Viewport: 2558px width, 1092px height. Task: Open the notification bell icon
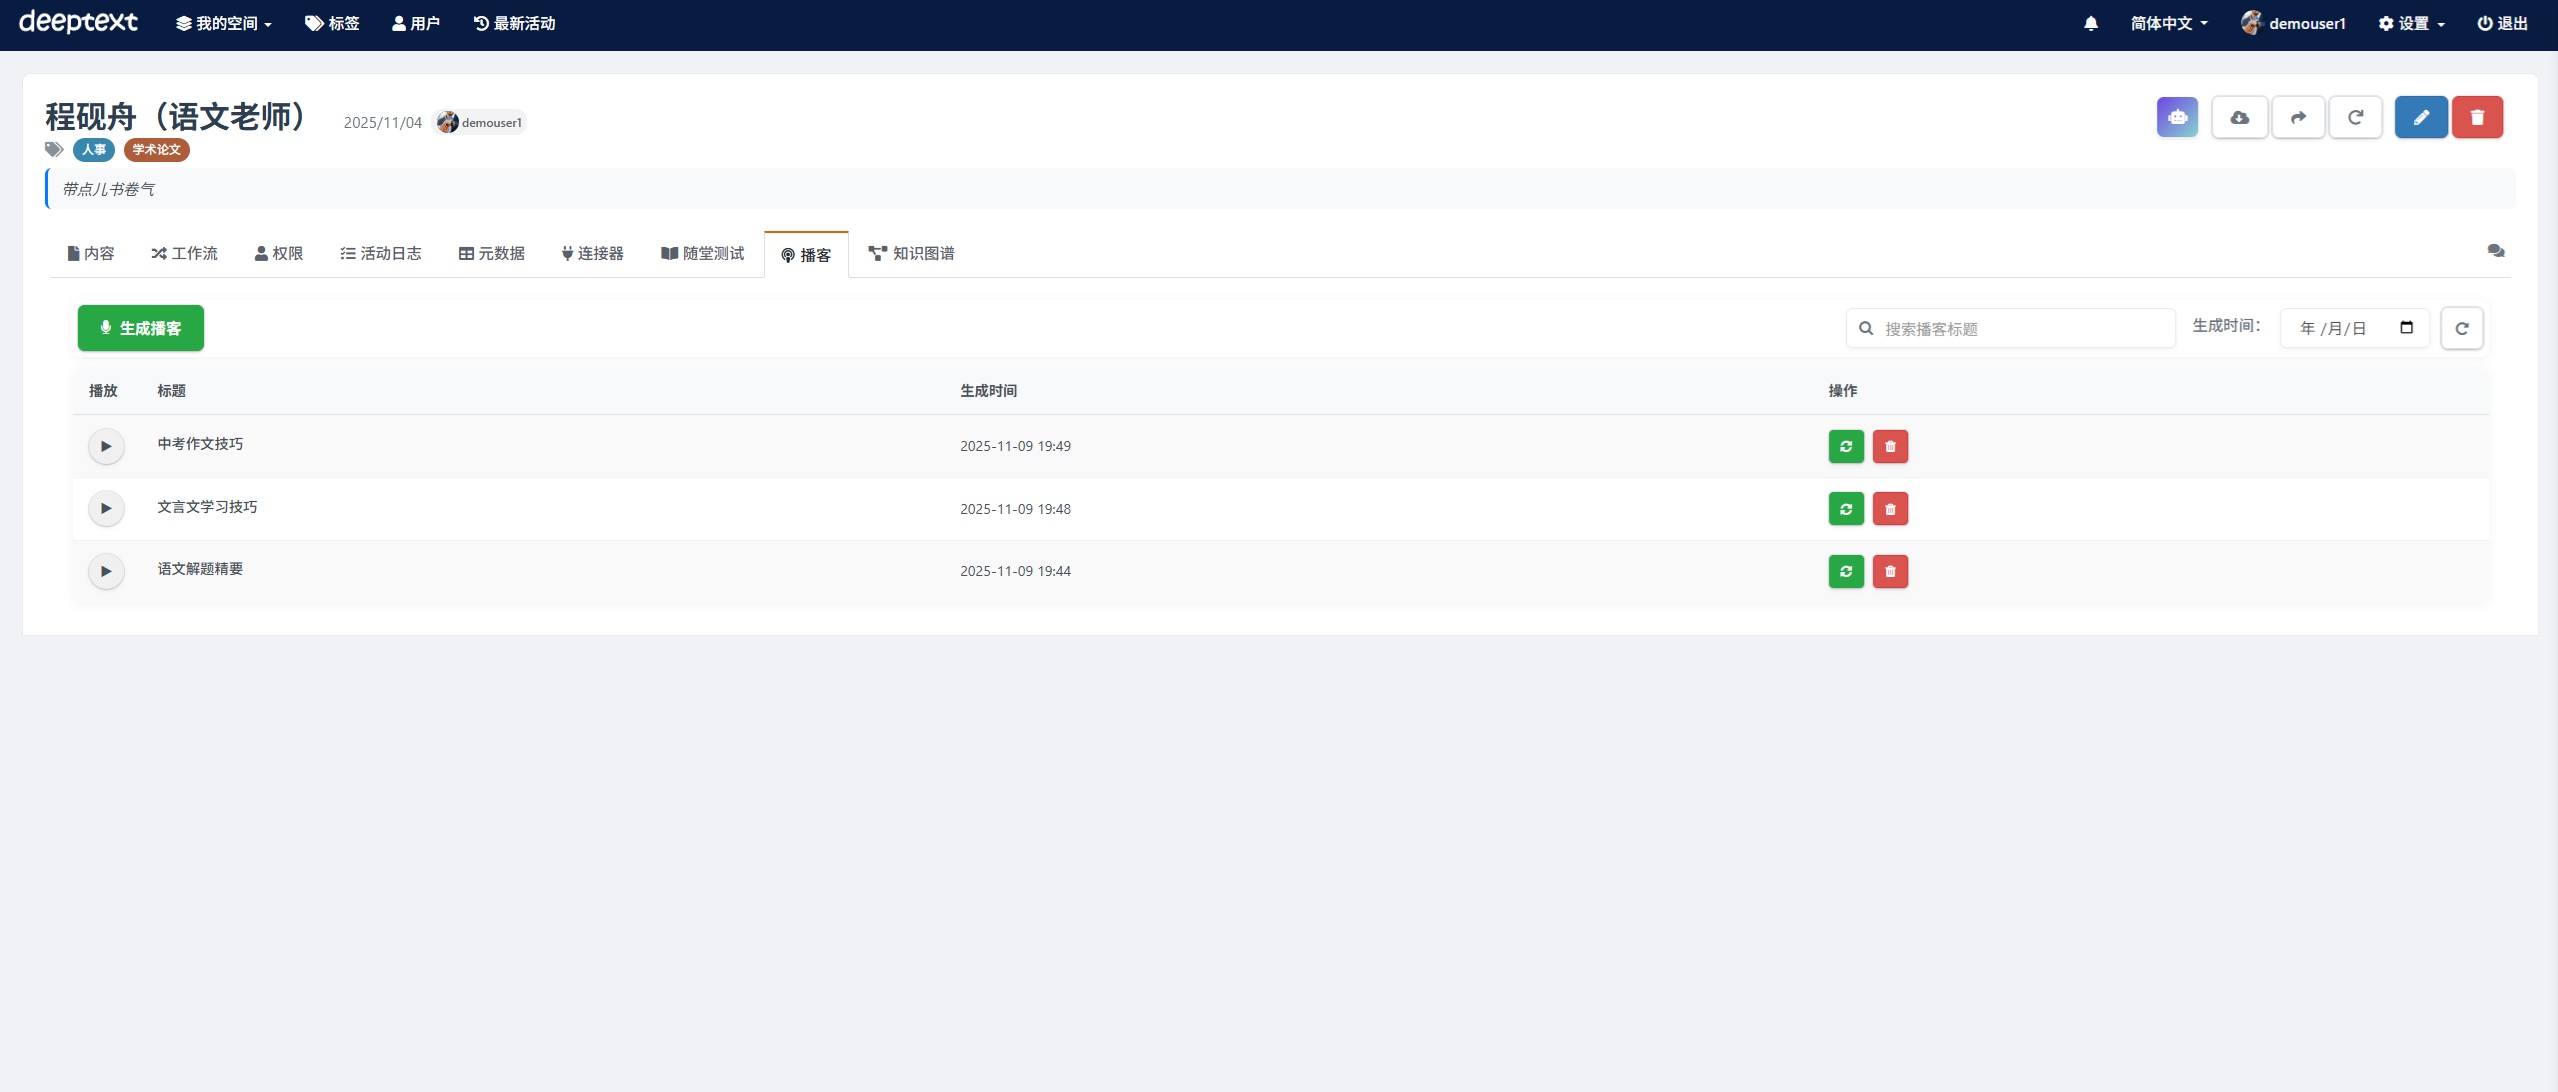point(2090,23)
